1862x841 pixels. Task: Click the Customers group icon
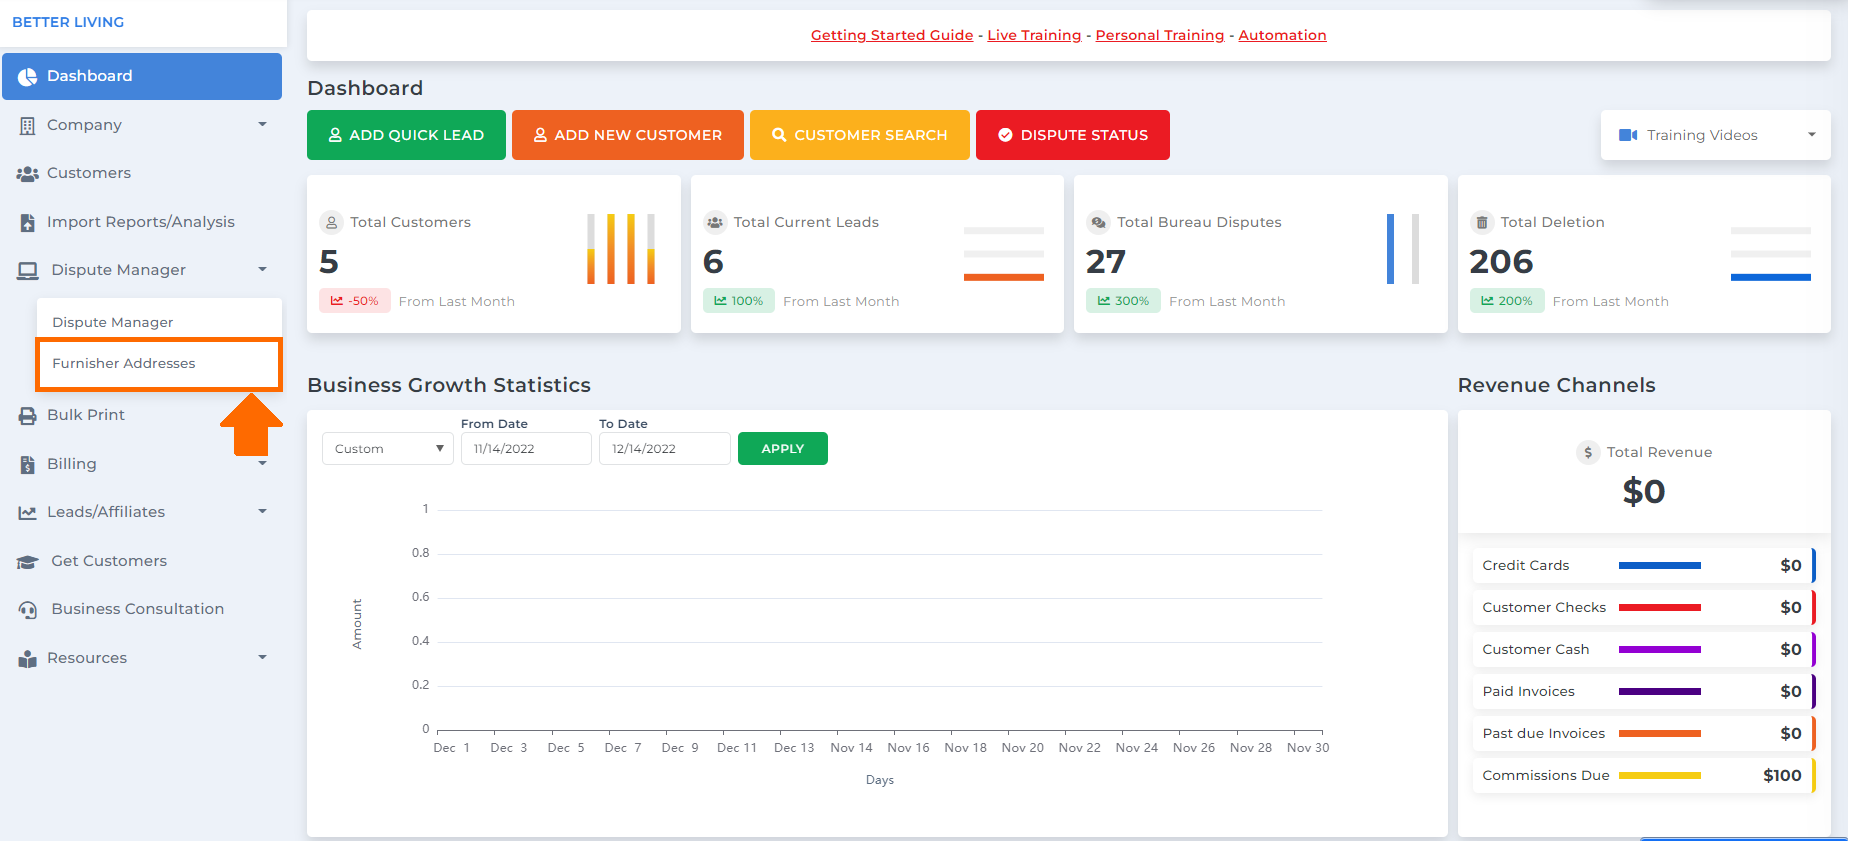(x=28, y=174)
